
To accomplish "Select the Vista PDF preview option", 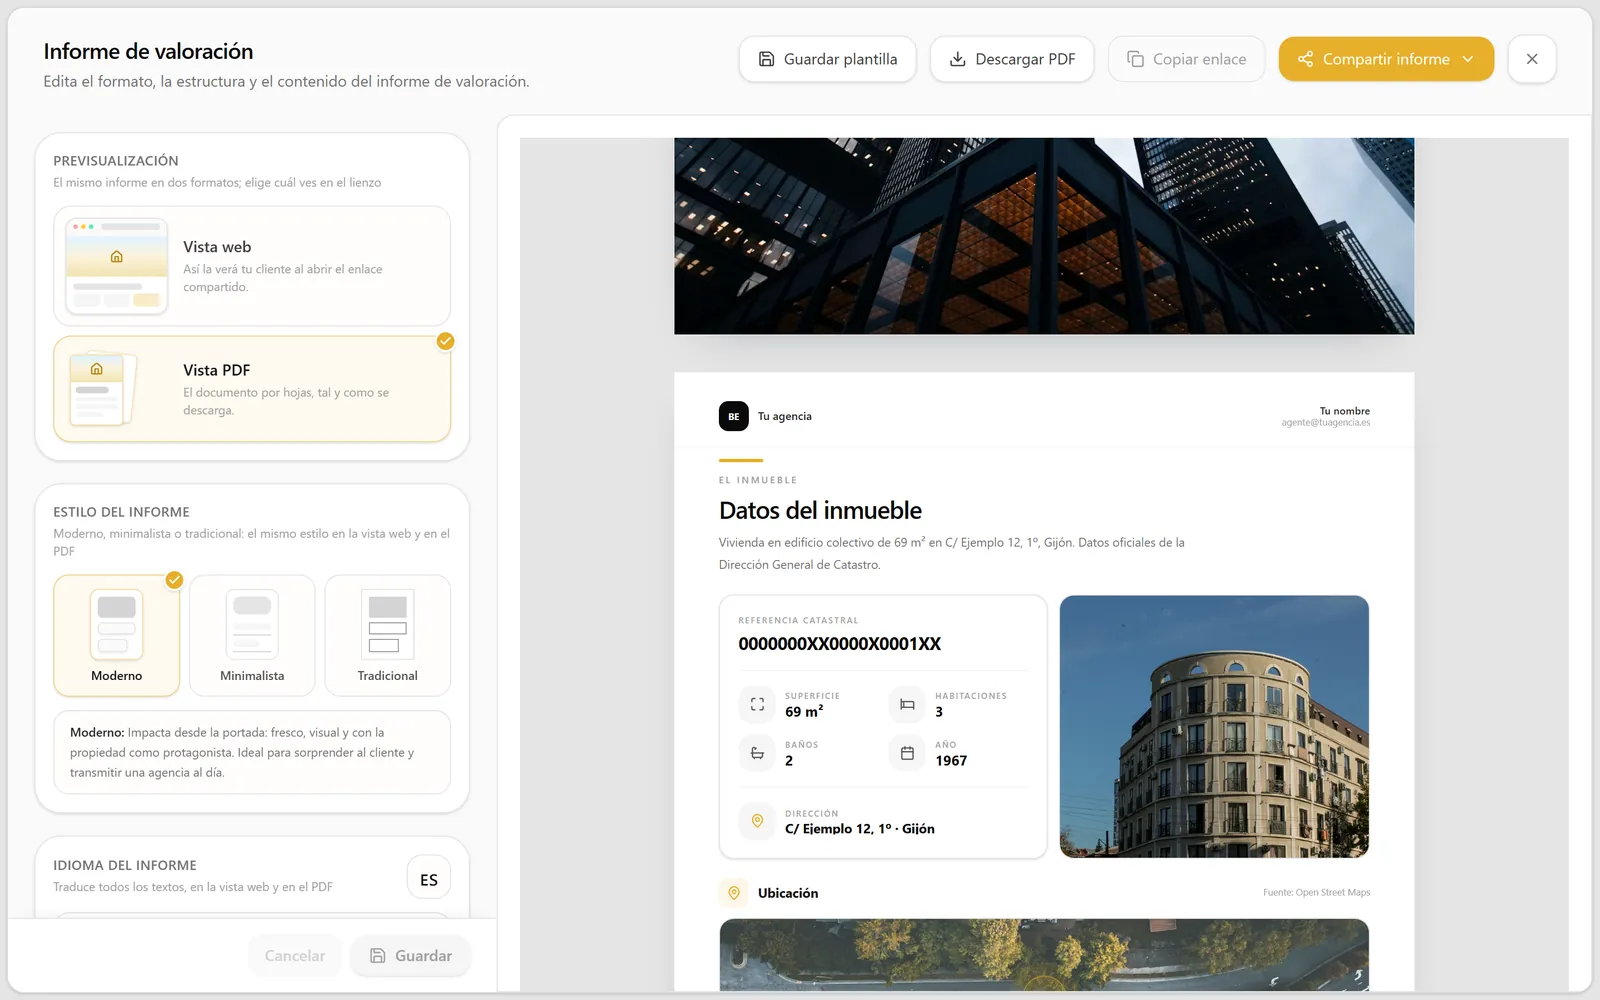I will 252,389.
